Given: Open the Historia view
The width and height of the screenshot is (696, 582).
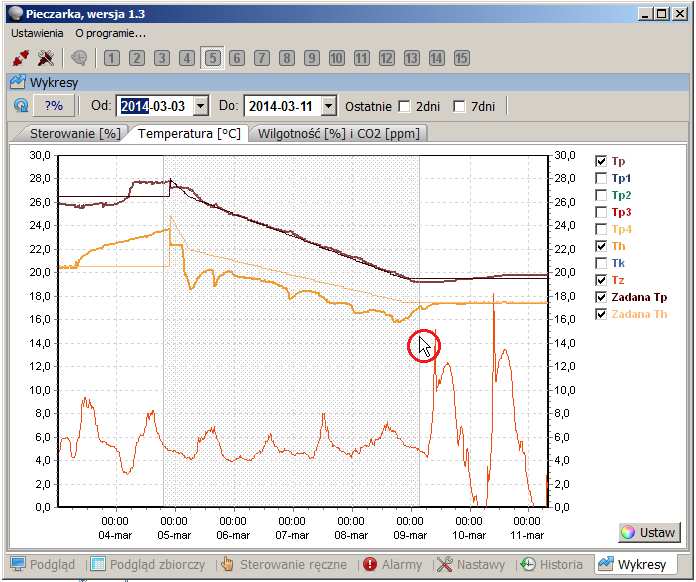Looking at the screenshot, I should pyautogui.click(x=551, y=565).
